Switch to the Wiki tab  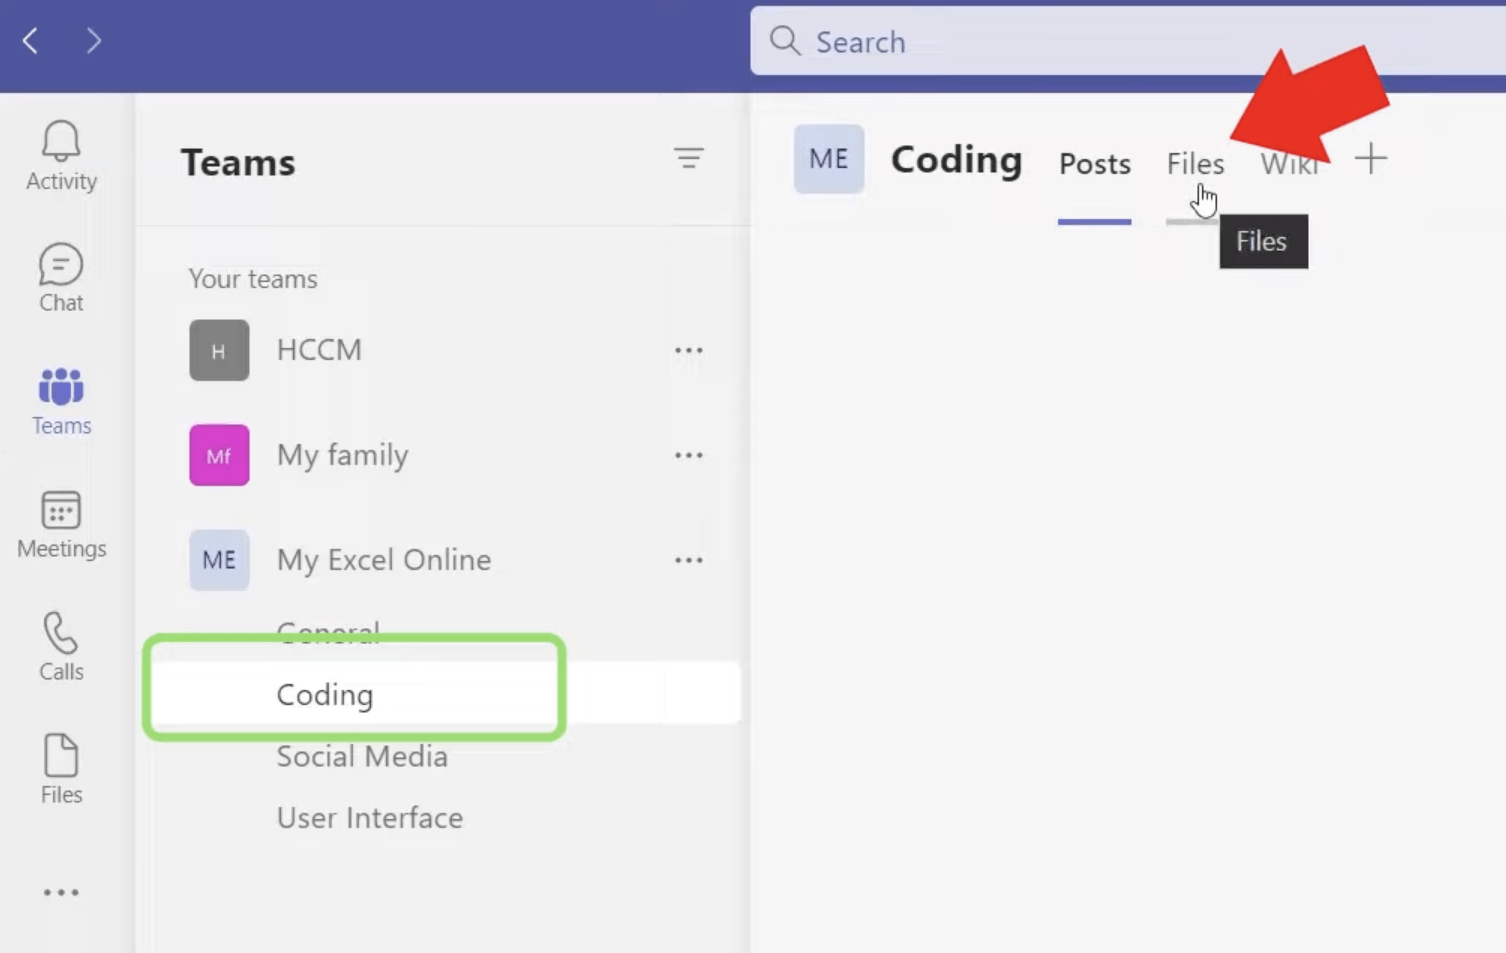point(1289,164)
